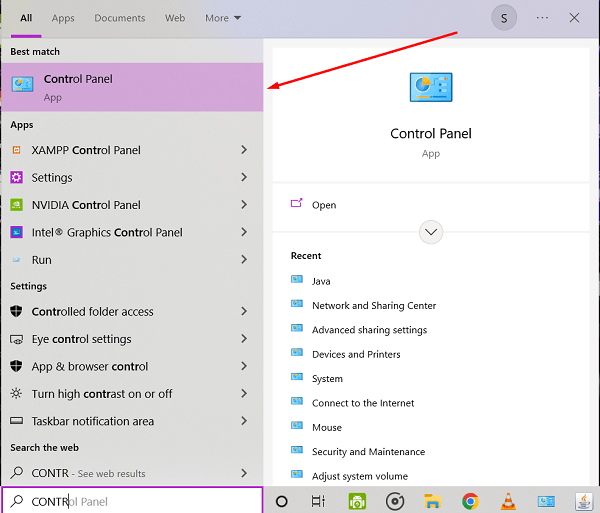Click the Java recent item icon

[x=297, y=279]
